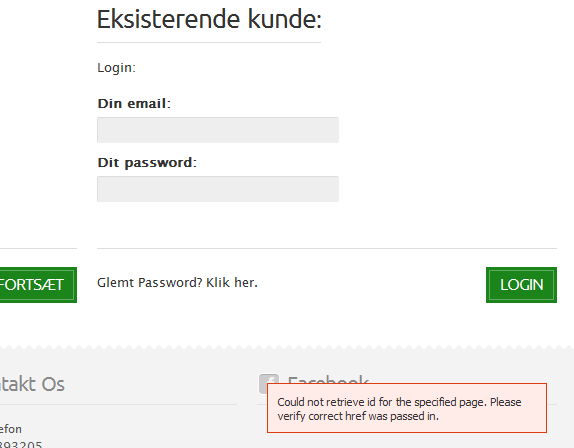Screen dimensions: 574x448
Task: Focus the Din email input field
Action: click(x=218, y=130)
